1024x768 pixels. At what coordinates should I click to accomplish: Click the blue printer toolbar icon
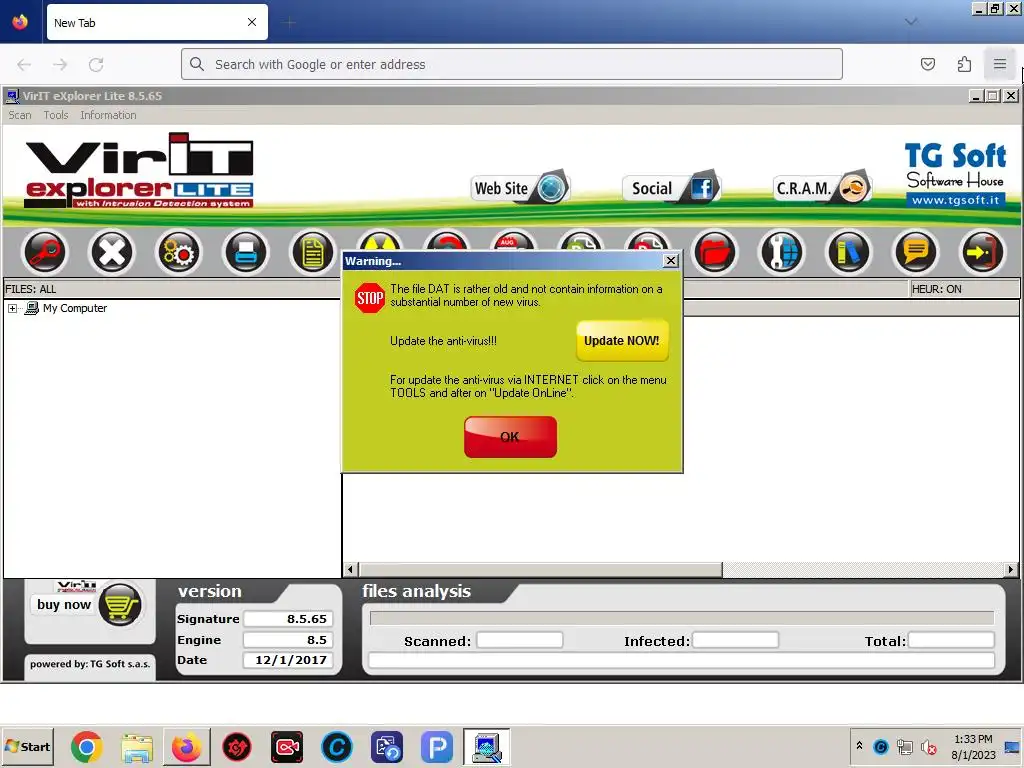[x=246, y=252]
